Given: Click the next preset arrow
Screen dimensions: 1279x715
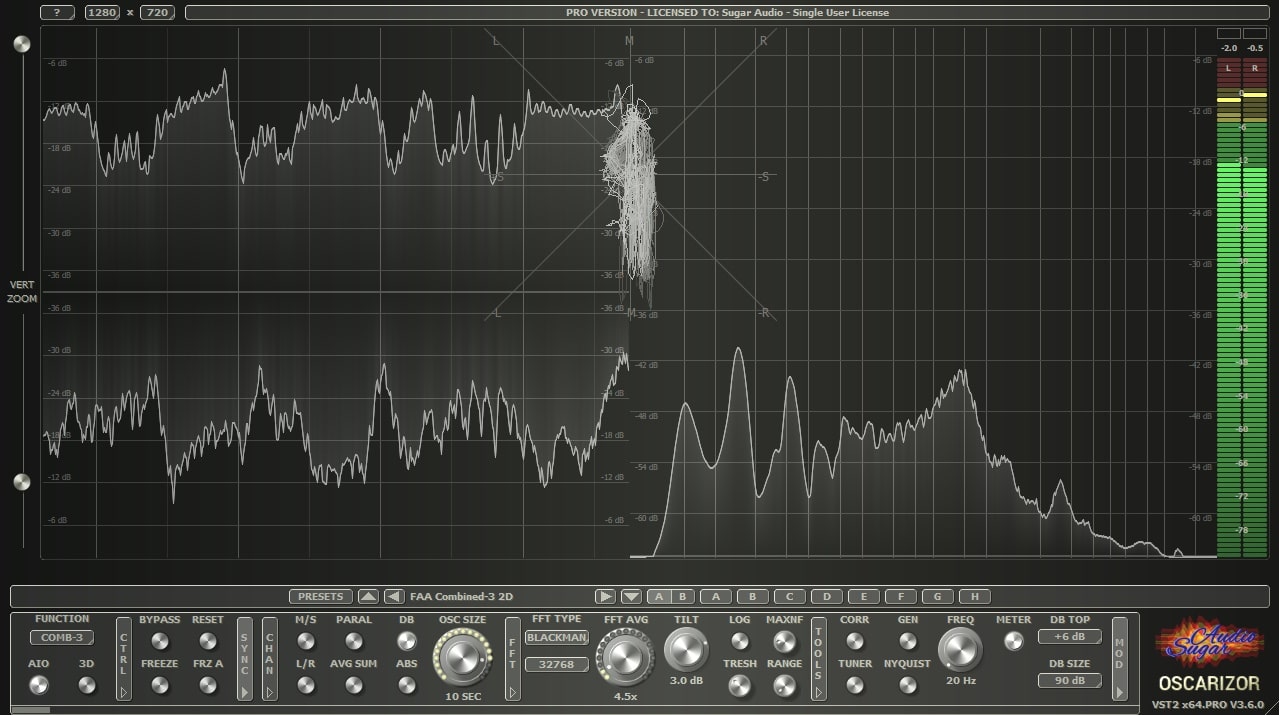Looking at the screenshot, I should pyautogui.click(x=605, y=595).
